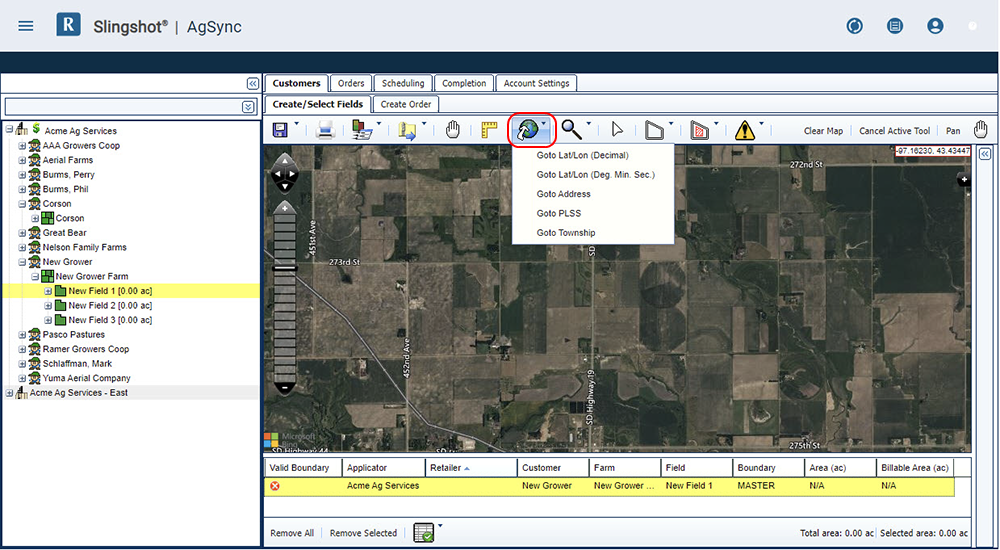Click the Raven R logo
Screen dimensions: 1000x550
pyautogui.click(x=68, y=25)
